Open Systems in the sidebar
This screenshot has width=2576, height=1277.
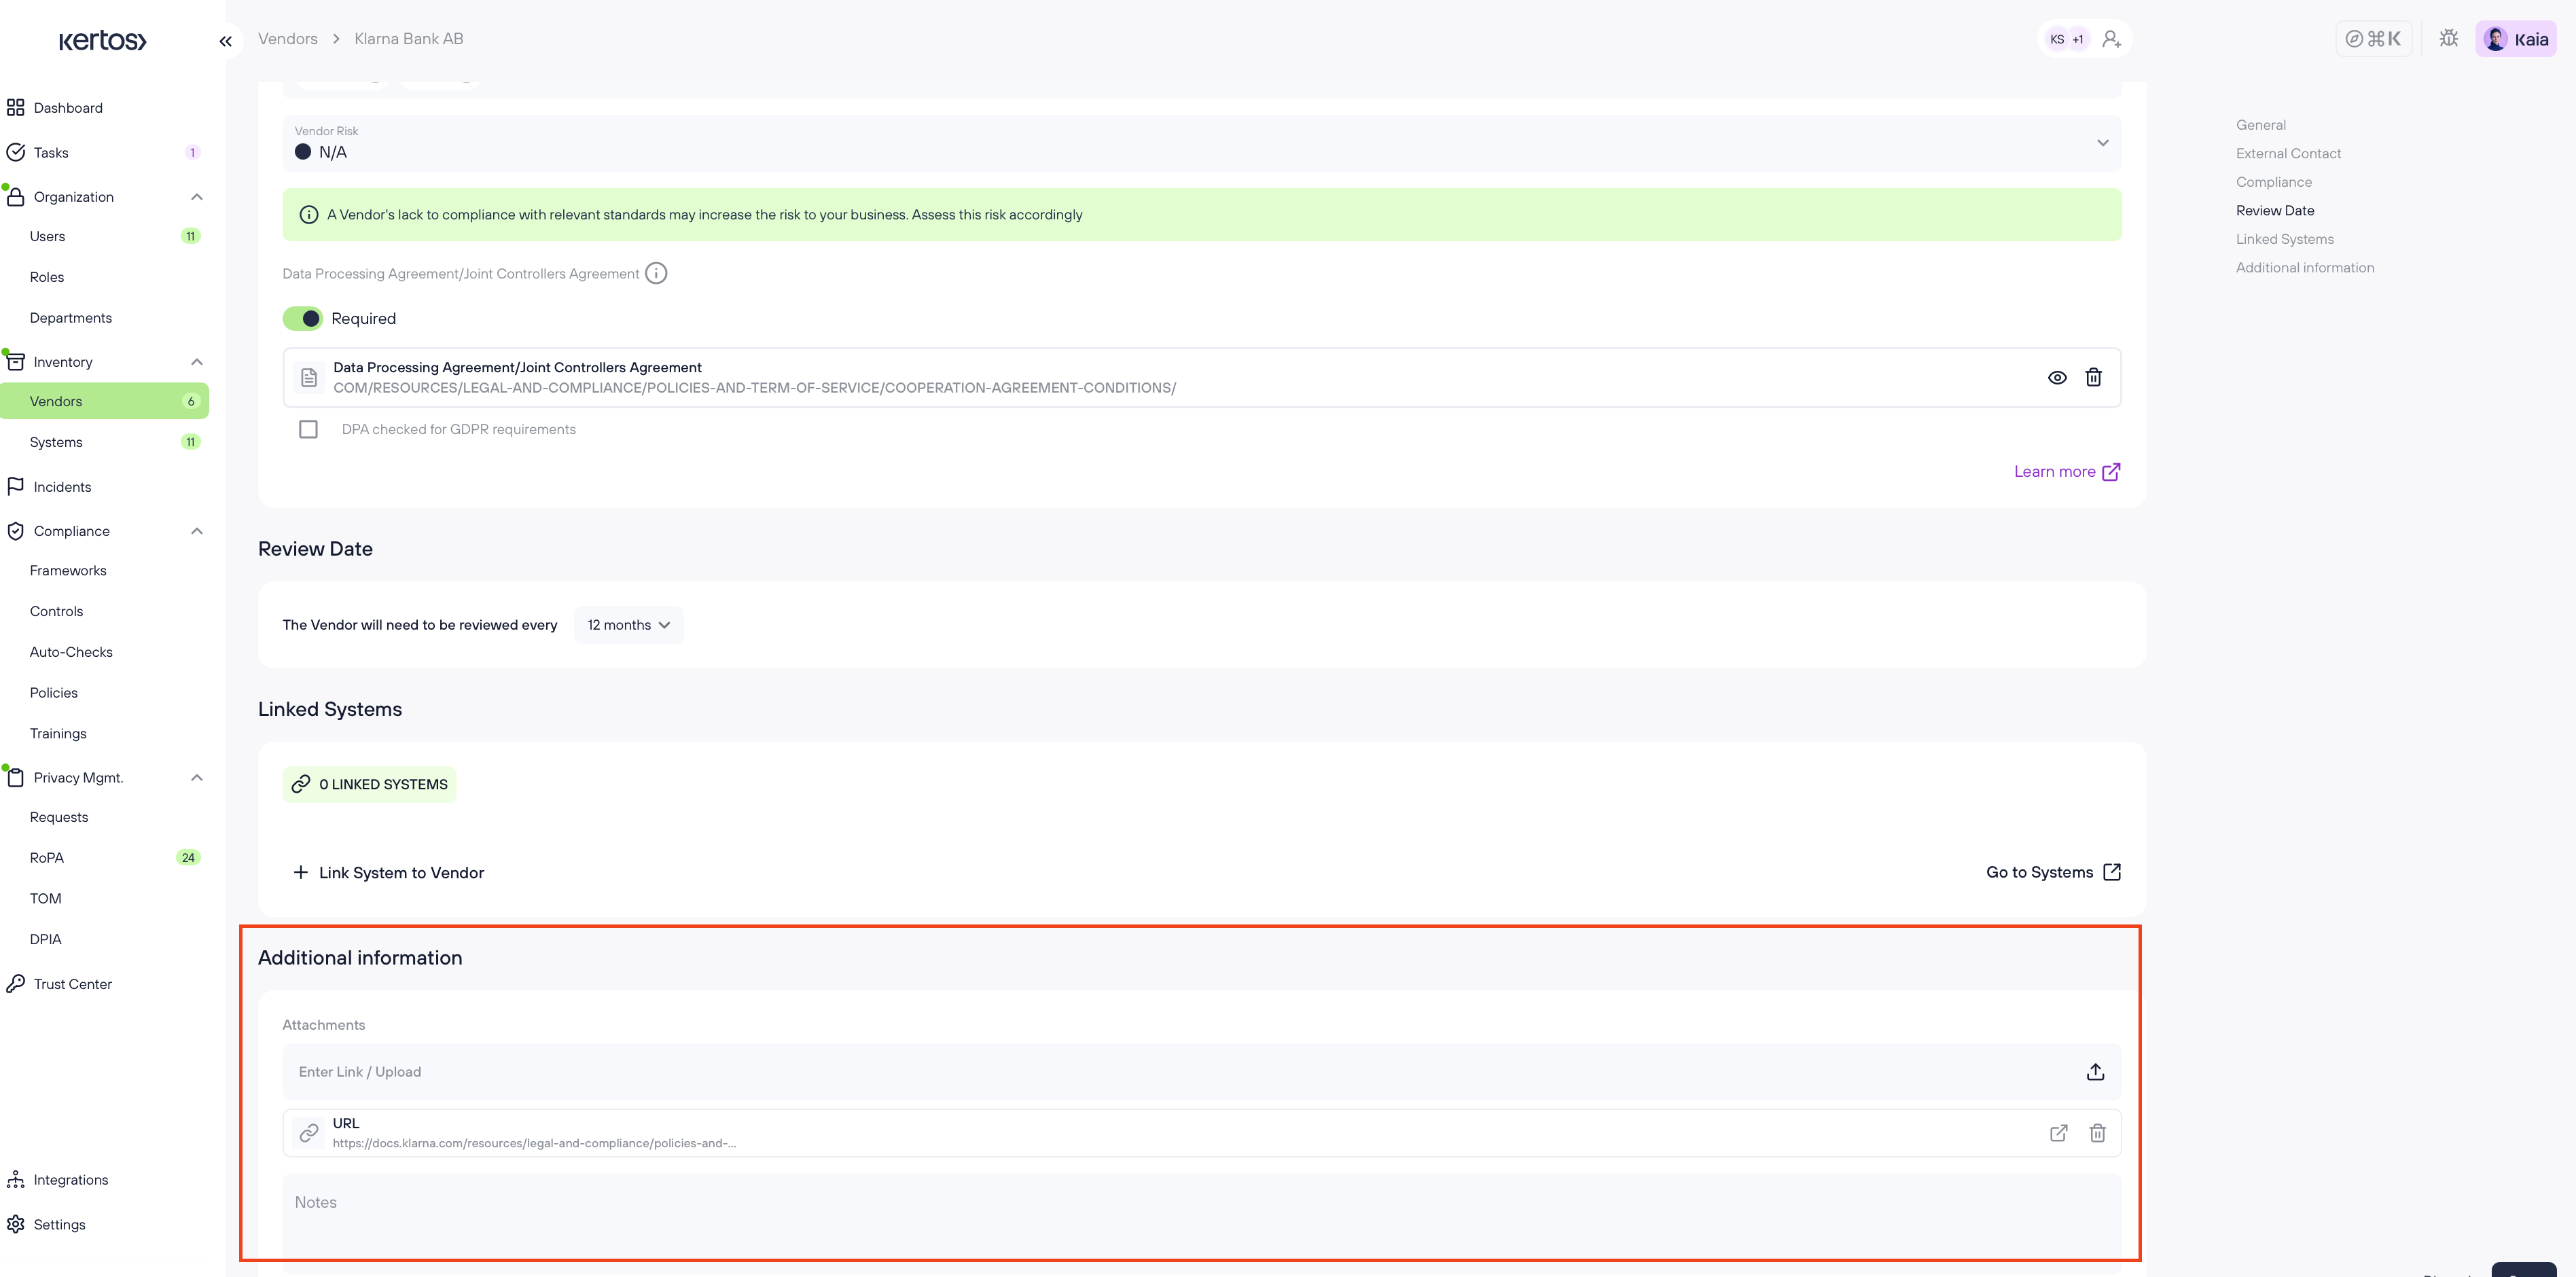click(x=56, y=442)
